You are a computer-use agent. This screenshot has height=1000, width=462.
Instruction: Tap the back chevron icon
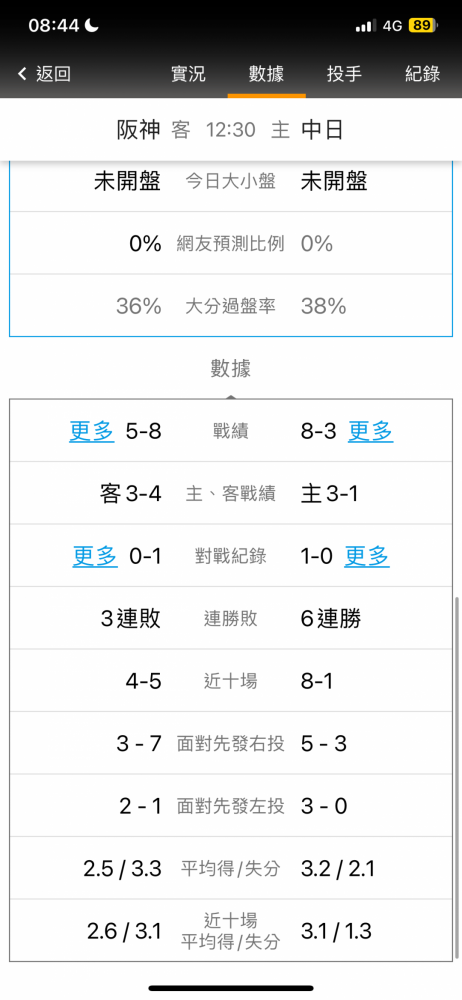pos(22,74)
